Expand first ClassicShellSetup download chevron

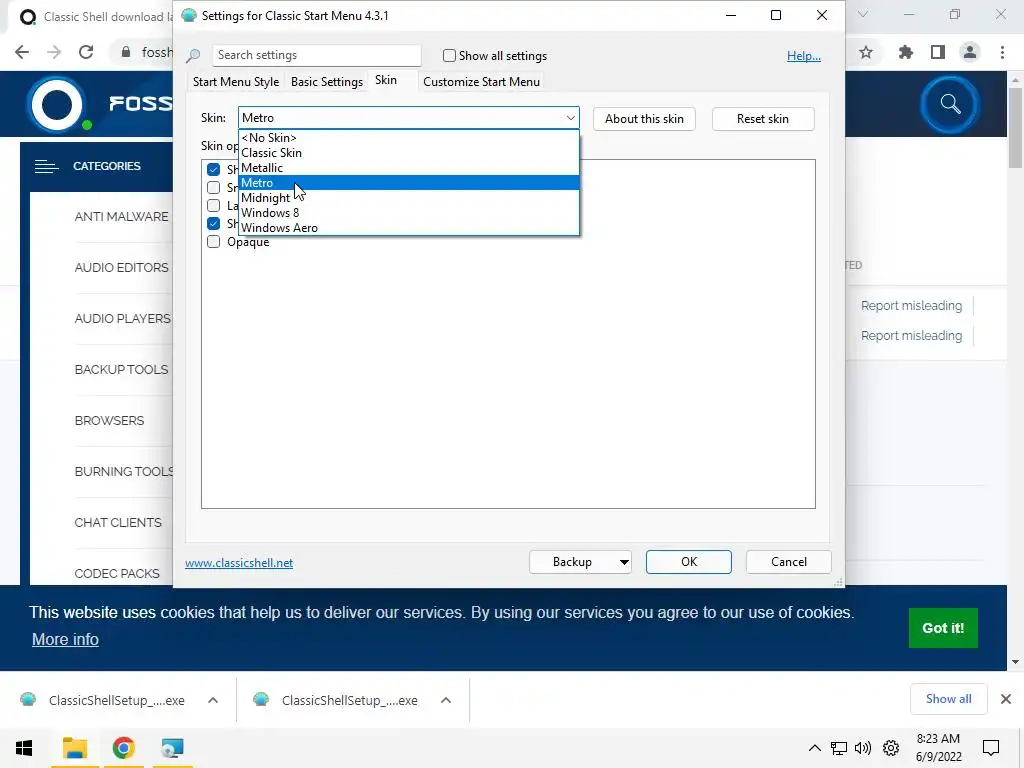pos(213,700)
